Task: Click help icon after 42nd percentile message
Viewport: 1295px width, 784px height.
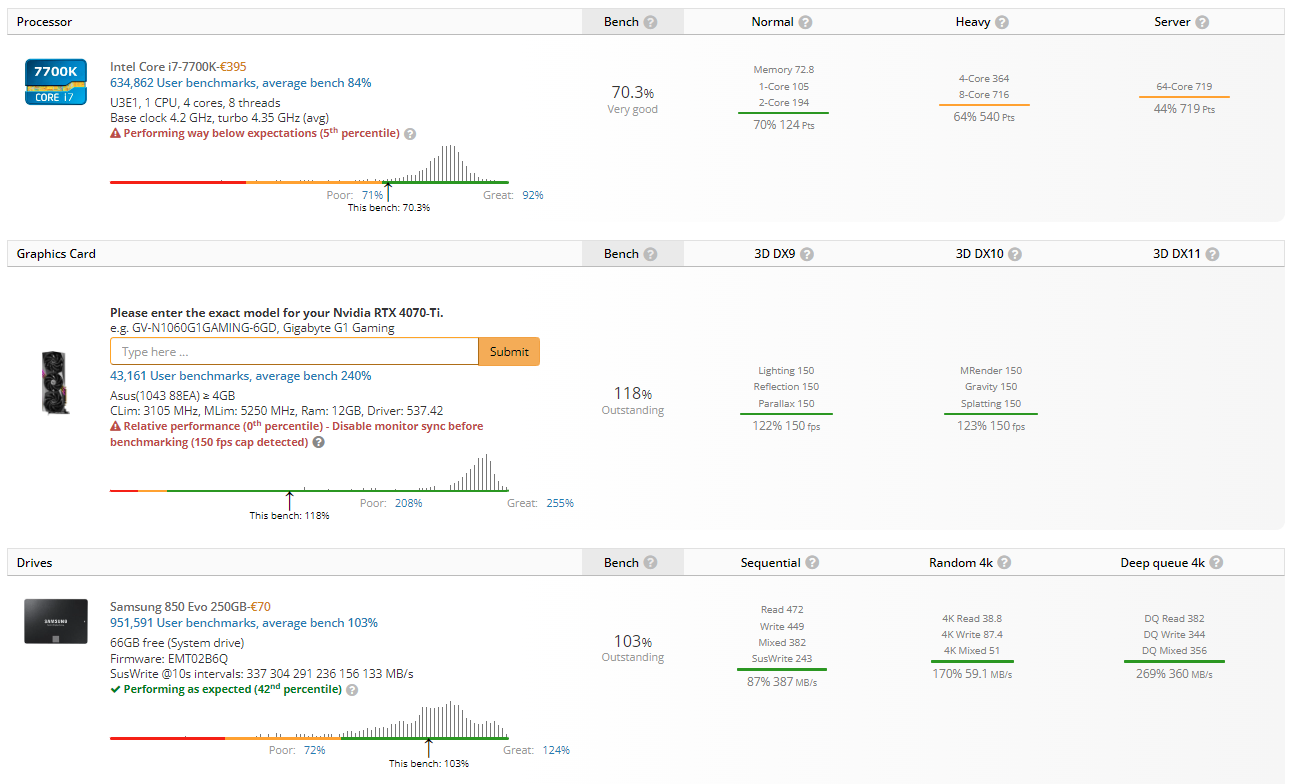Action: (352, 690)
